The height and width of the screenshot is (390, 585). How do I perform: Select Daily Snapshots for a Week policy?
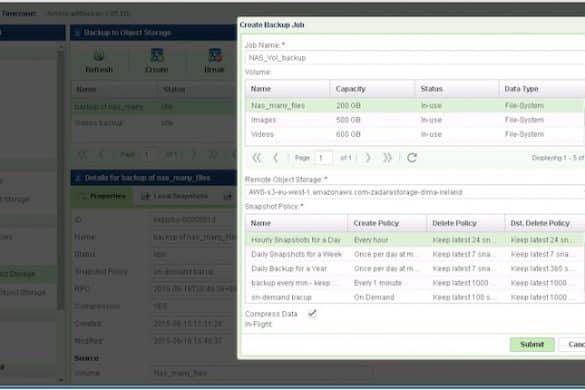(415, 254)
